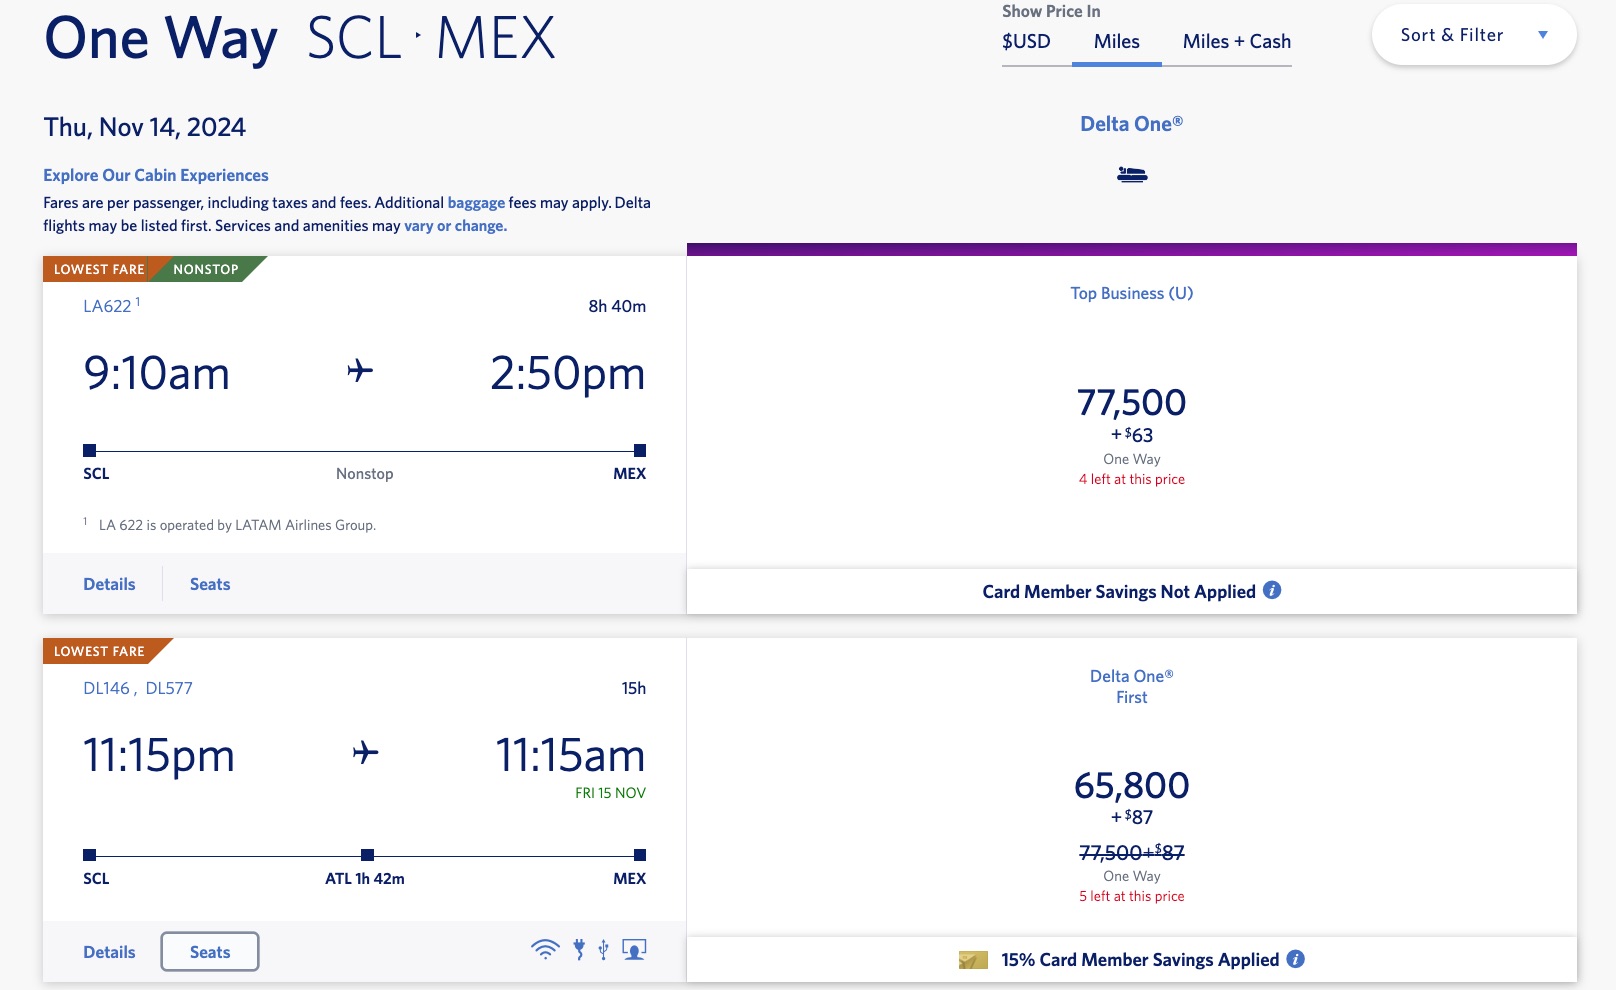Click the seatback entertainment icon
This screenshot has width=1616, height=990.
coord(633,948)
